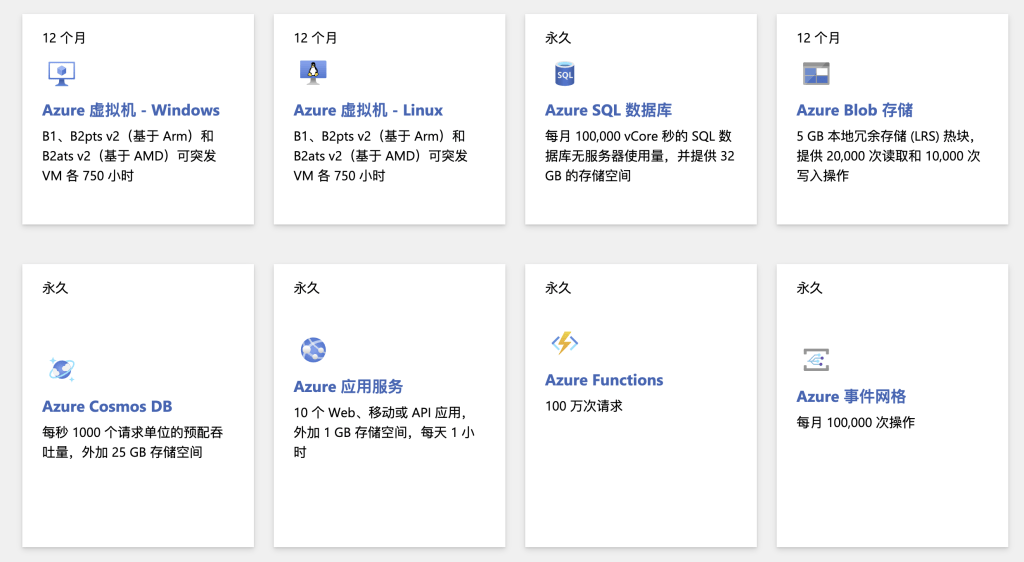Click the 每月 100,000 次操作 text
The width and height of the screenshot is (1024, 562).
coord(856,422)
